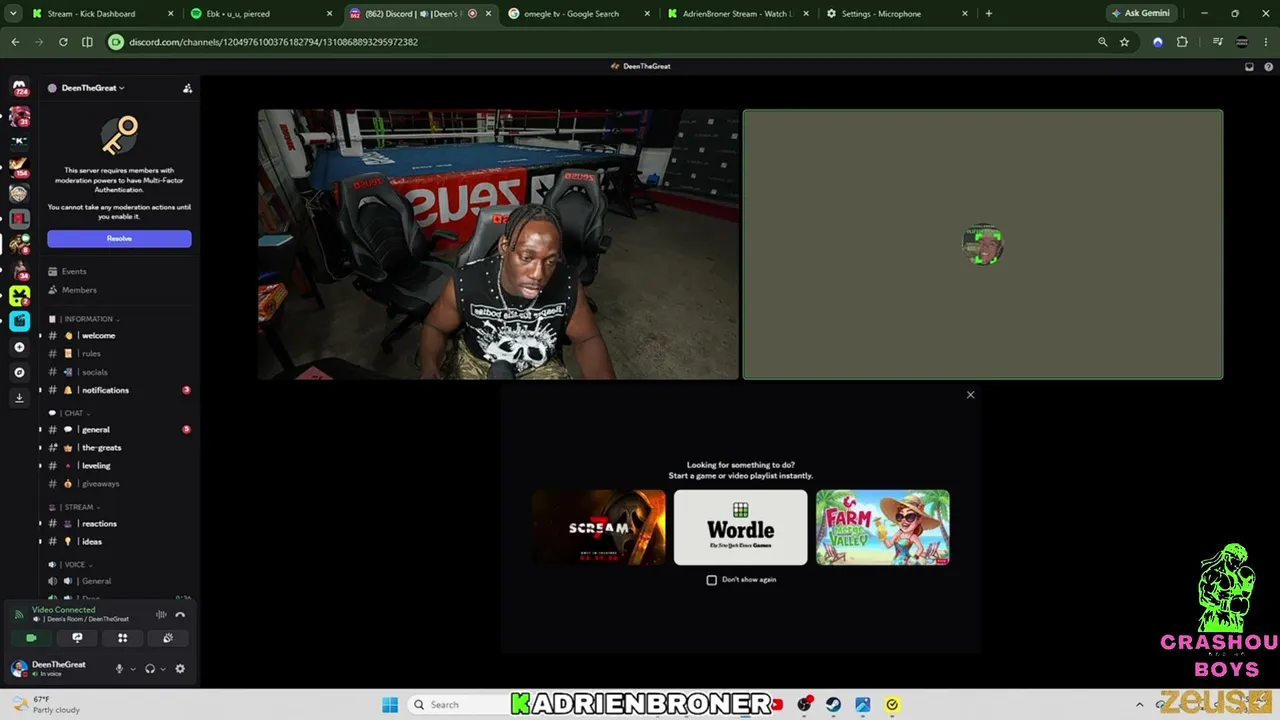Bookmark this page with the star
This screenshot has height=720, width=1280.
pyautogui.click(x=1125, y=42)
